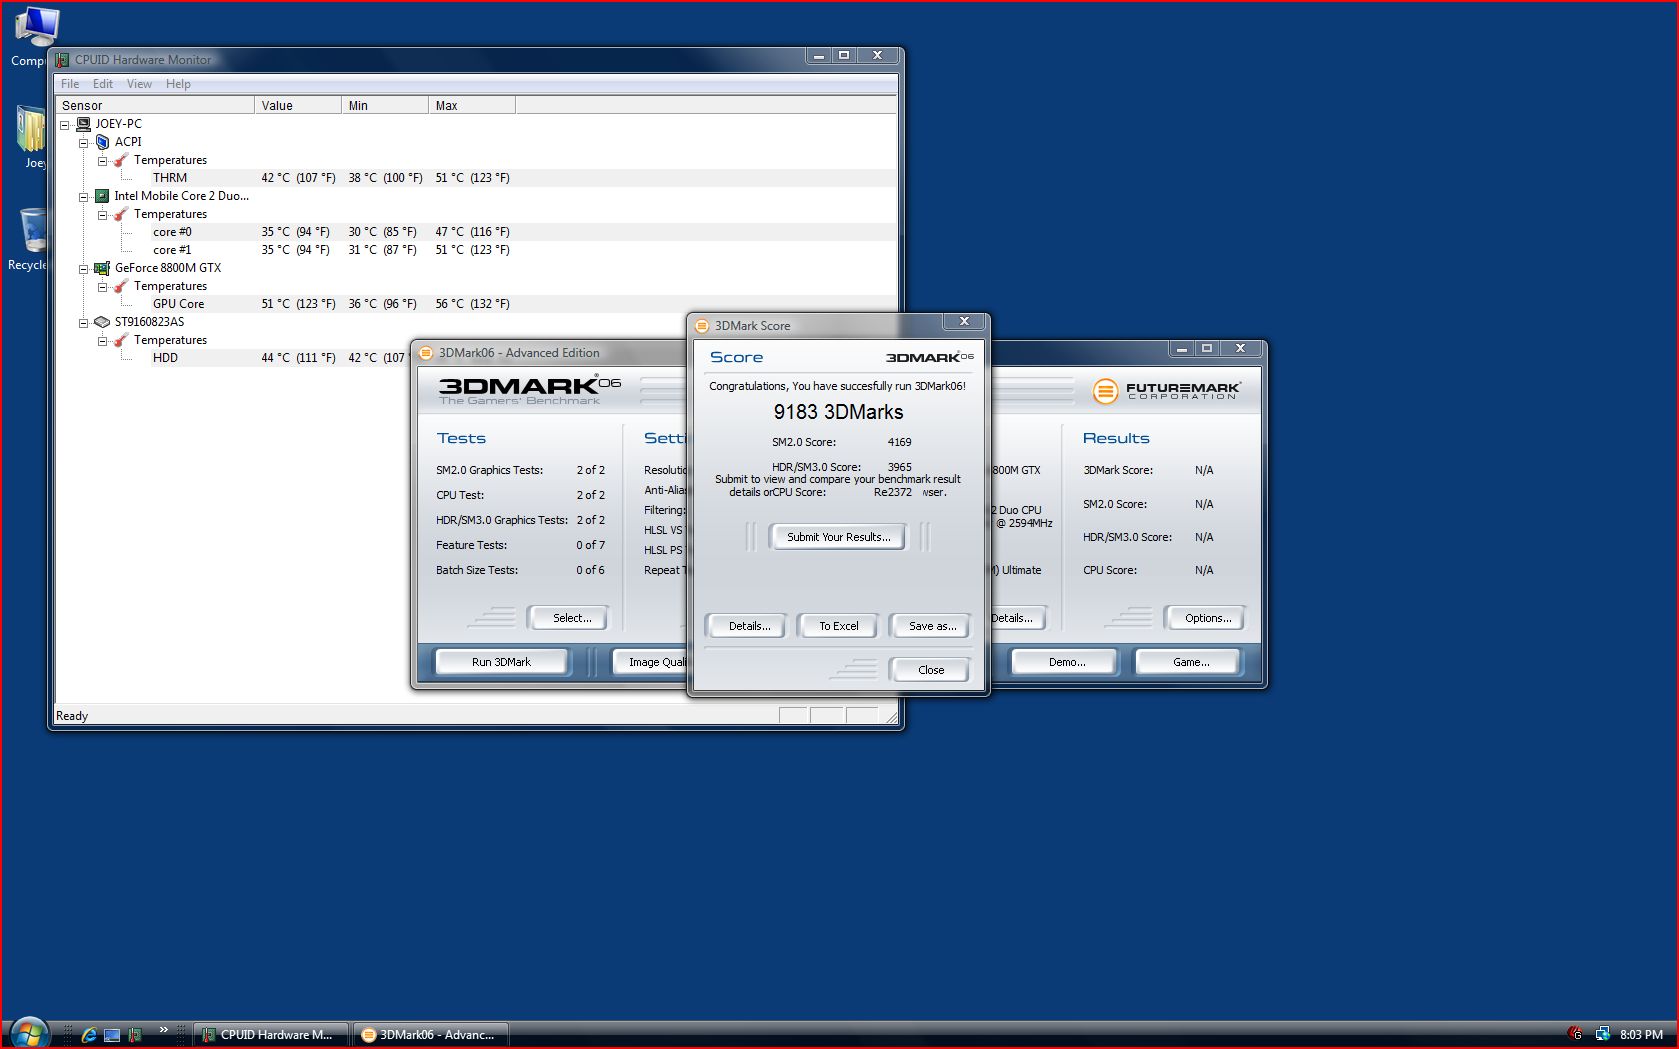Open the View menu in Hardware Monitor
Viewport: 1679px width, 1049px height.
click(139, 84)
